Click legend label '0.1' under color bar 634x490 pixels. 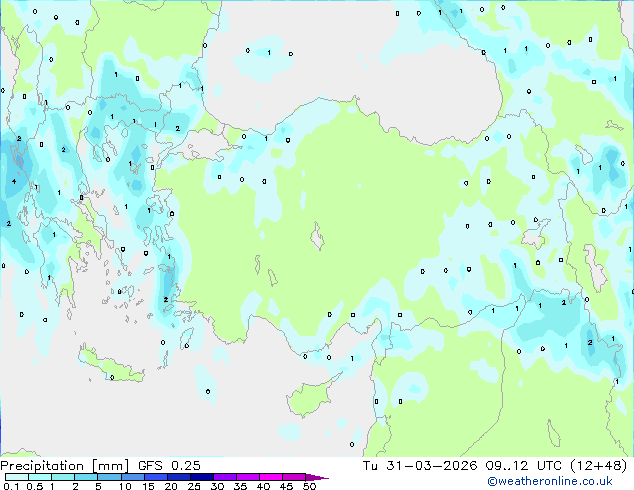click(11, 486)
